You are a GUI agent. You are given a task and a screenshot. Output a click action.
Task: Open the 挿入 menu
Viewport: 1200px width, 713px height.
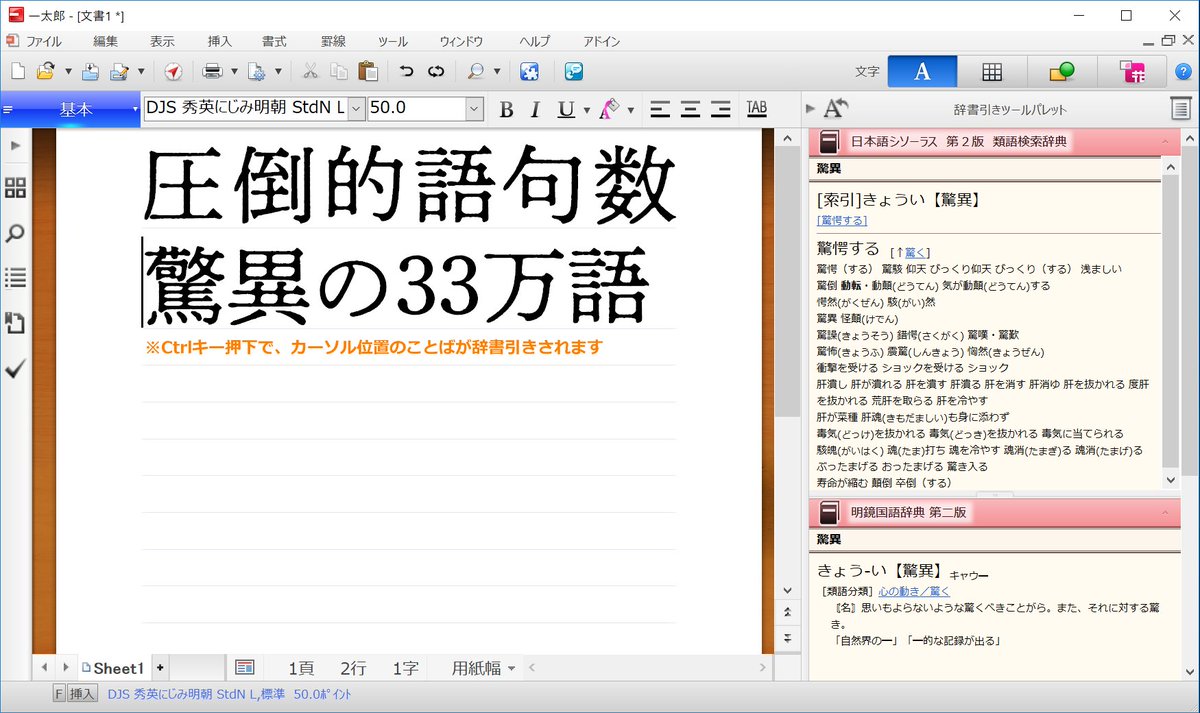219,41
